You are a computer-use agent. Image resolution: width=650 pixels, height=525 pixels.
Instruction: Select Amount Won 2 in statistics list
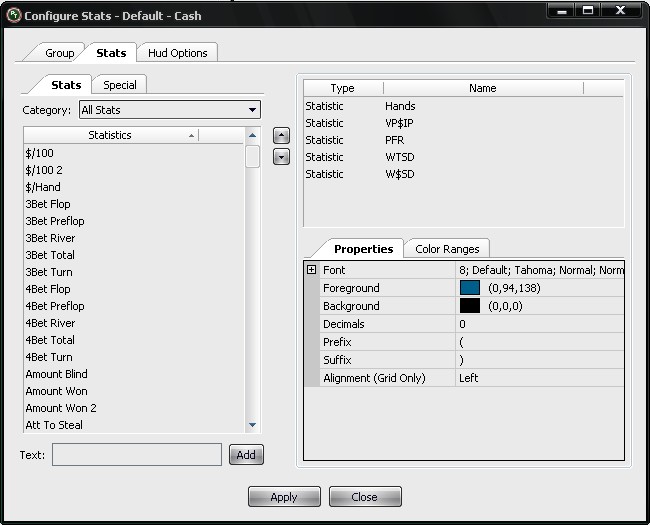click(134, 408)
